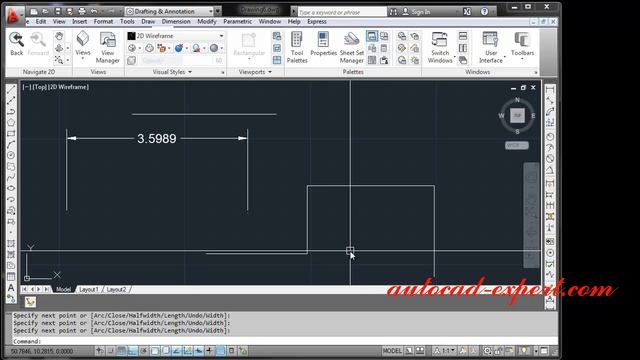Open the Properties palette
640x360 pixels.
(323, 44)
